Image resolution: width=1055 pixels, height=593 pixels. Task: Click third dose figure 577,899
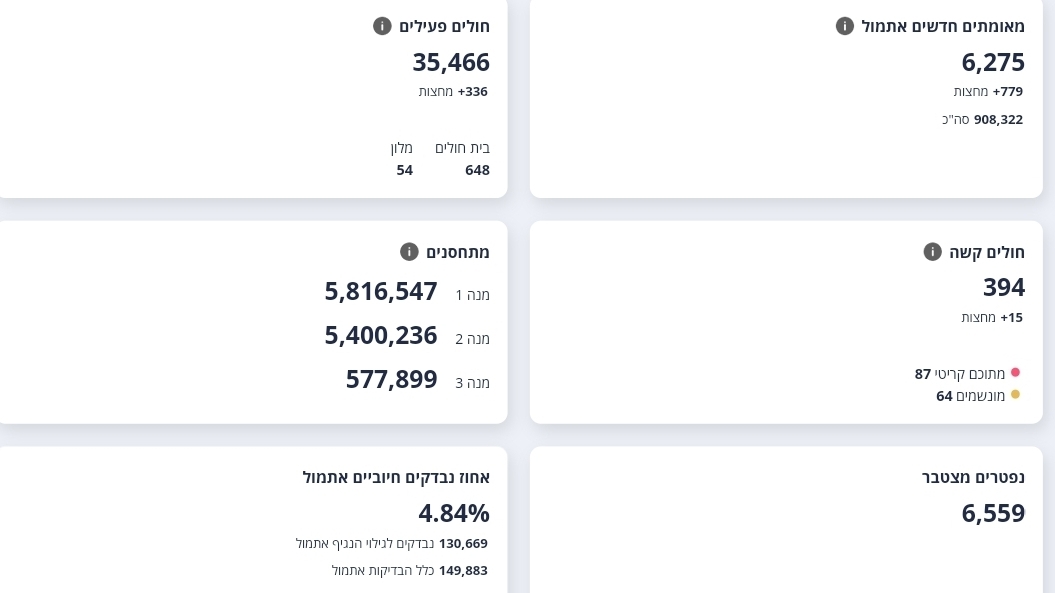(392, 380)
